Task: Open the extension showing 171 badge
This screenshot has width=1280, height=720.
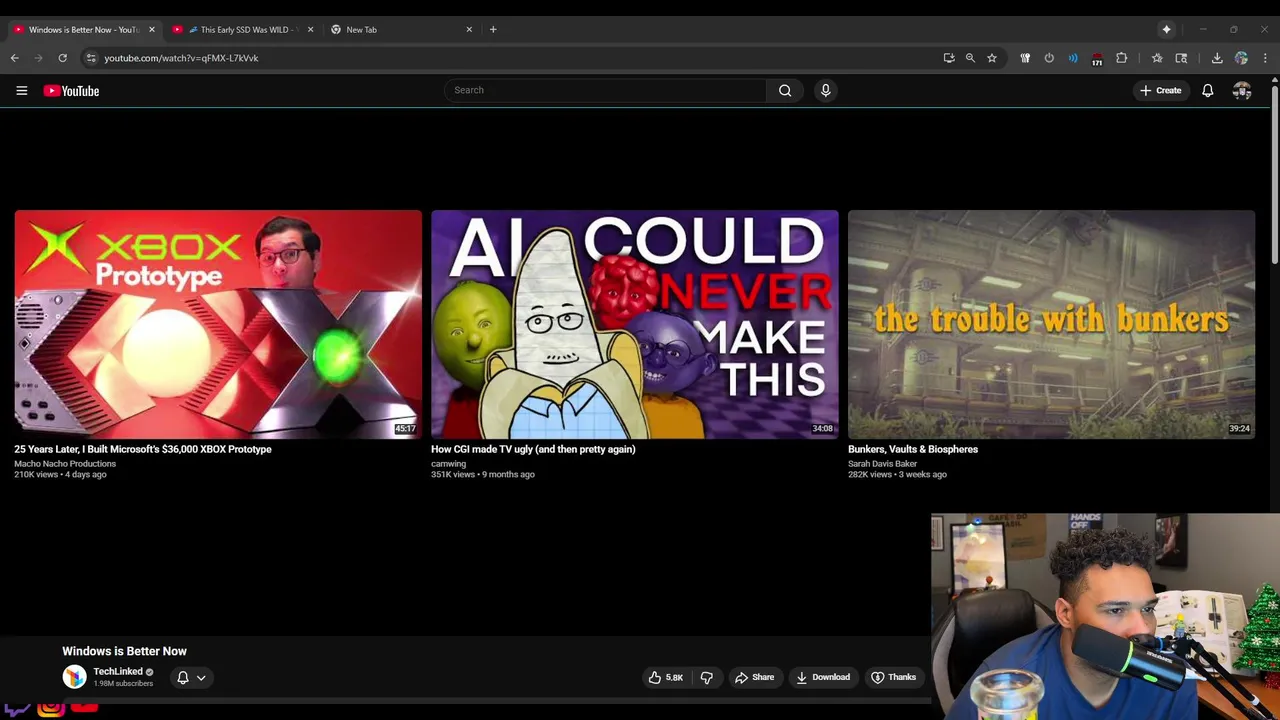Action: pos(1097,59)
